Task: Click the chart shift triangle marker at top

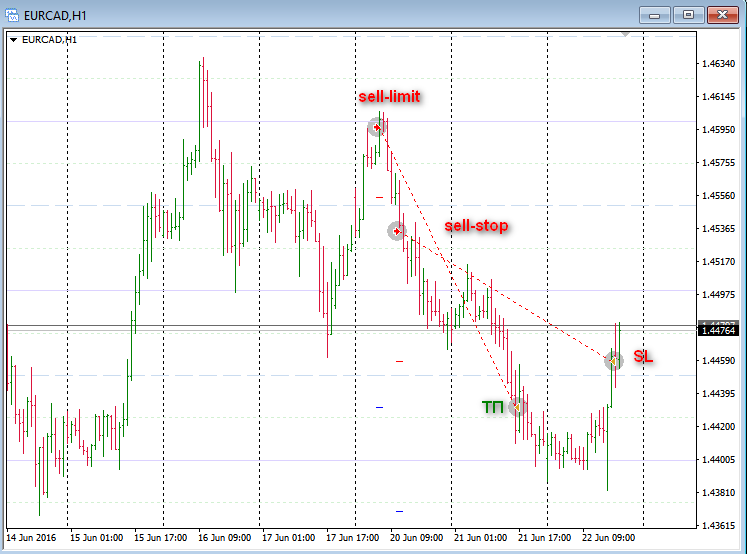Action: point(626,34)
